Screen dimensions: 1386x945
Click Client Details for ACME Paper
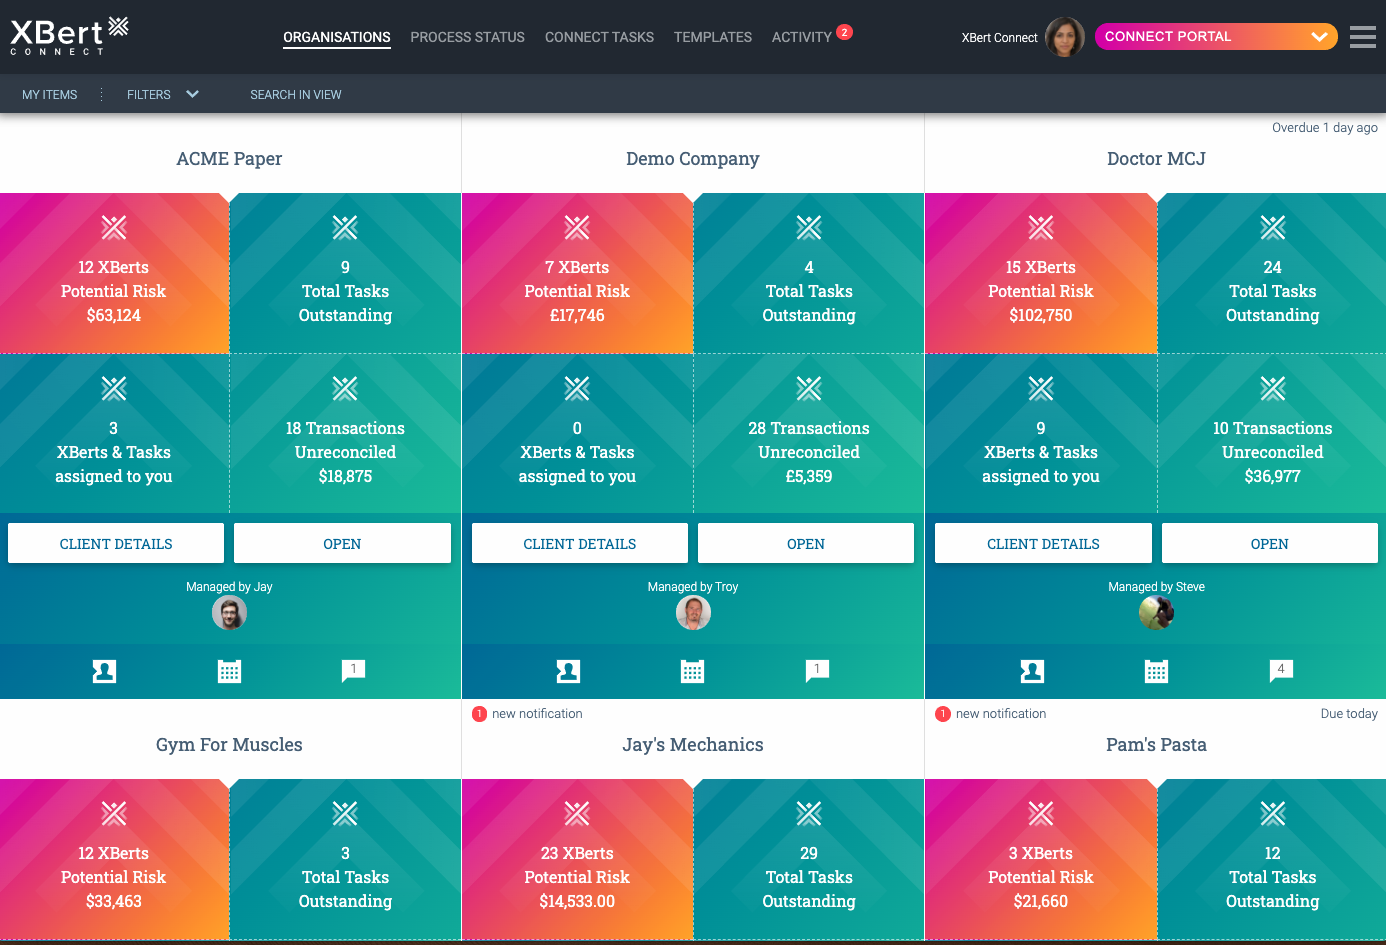tap(116, 543)
